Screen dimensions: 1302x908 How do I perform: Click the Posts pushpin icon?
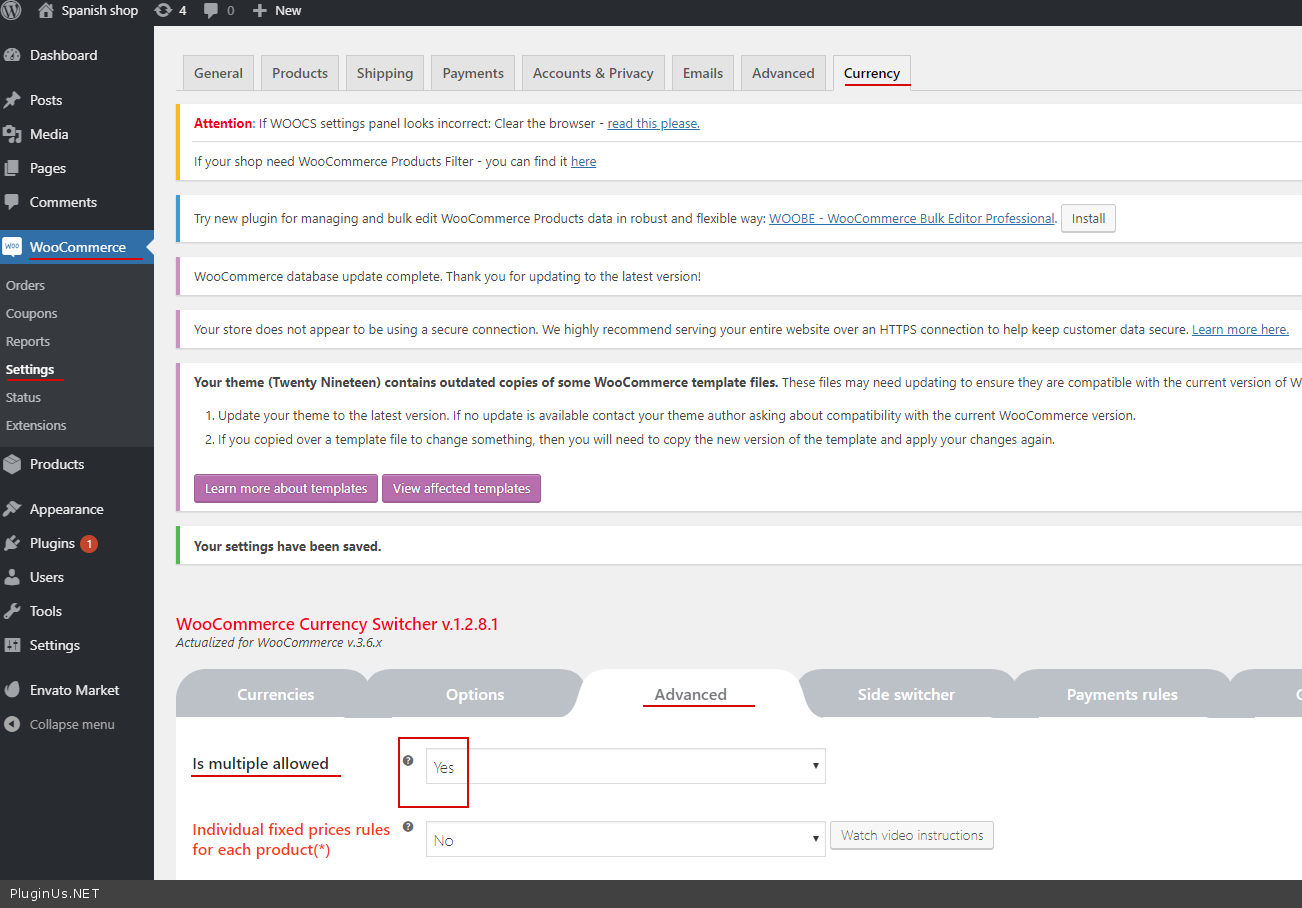[12, 100]
